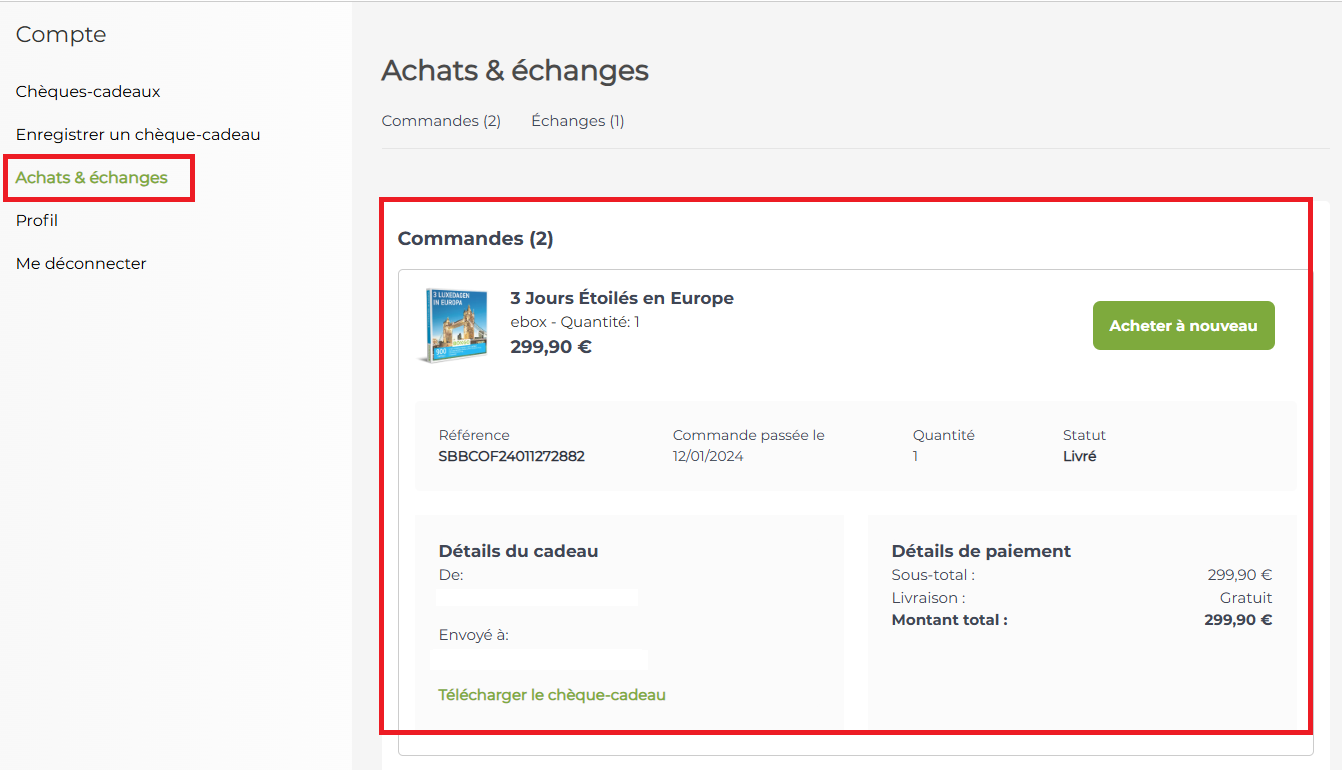Viewport: 1342px width, 770px height.
Task: Click the blank De sender field
Action: coord(537,597)
